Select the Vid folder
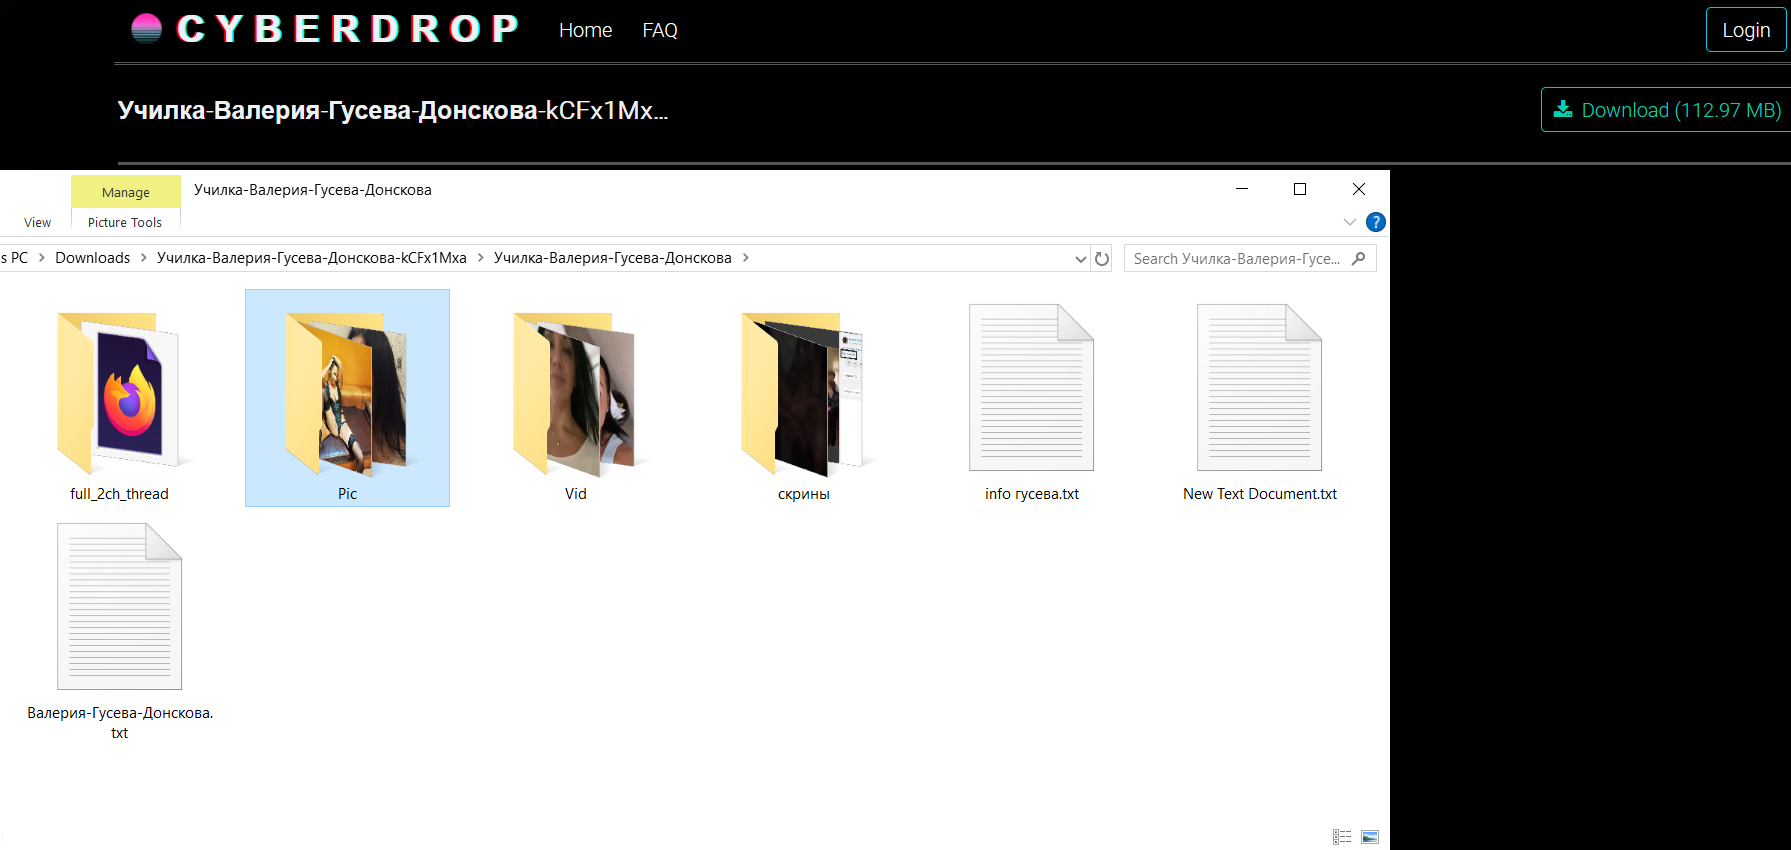The image size is (1791, 850). 576,399
